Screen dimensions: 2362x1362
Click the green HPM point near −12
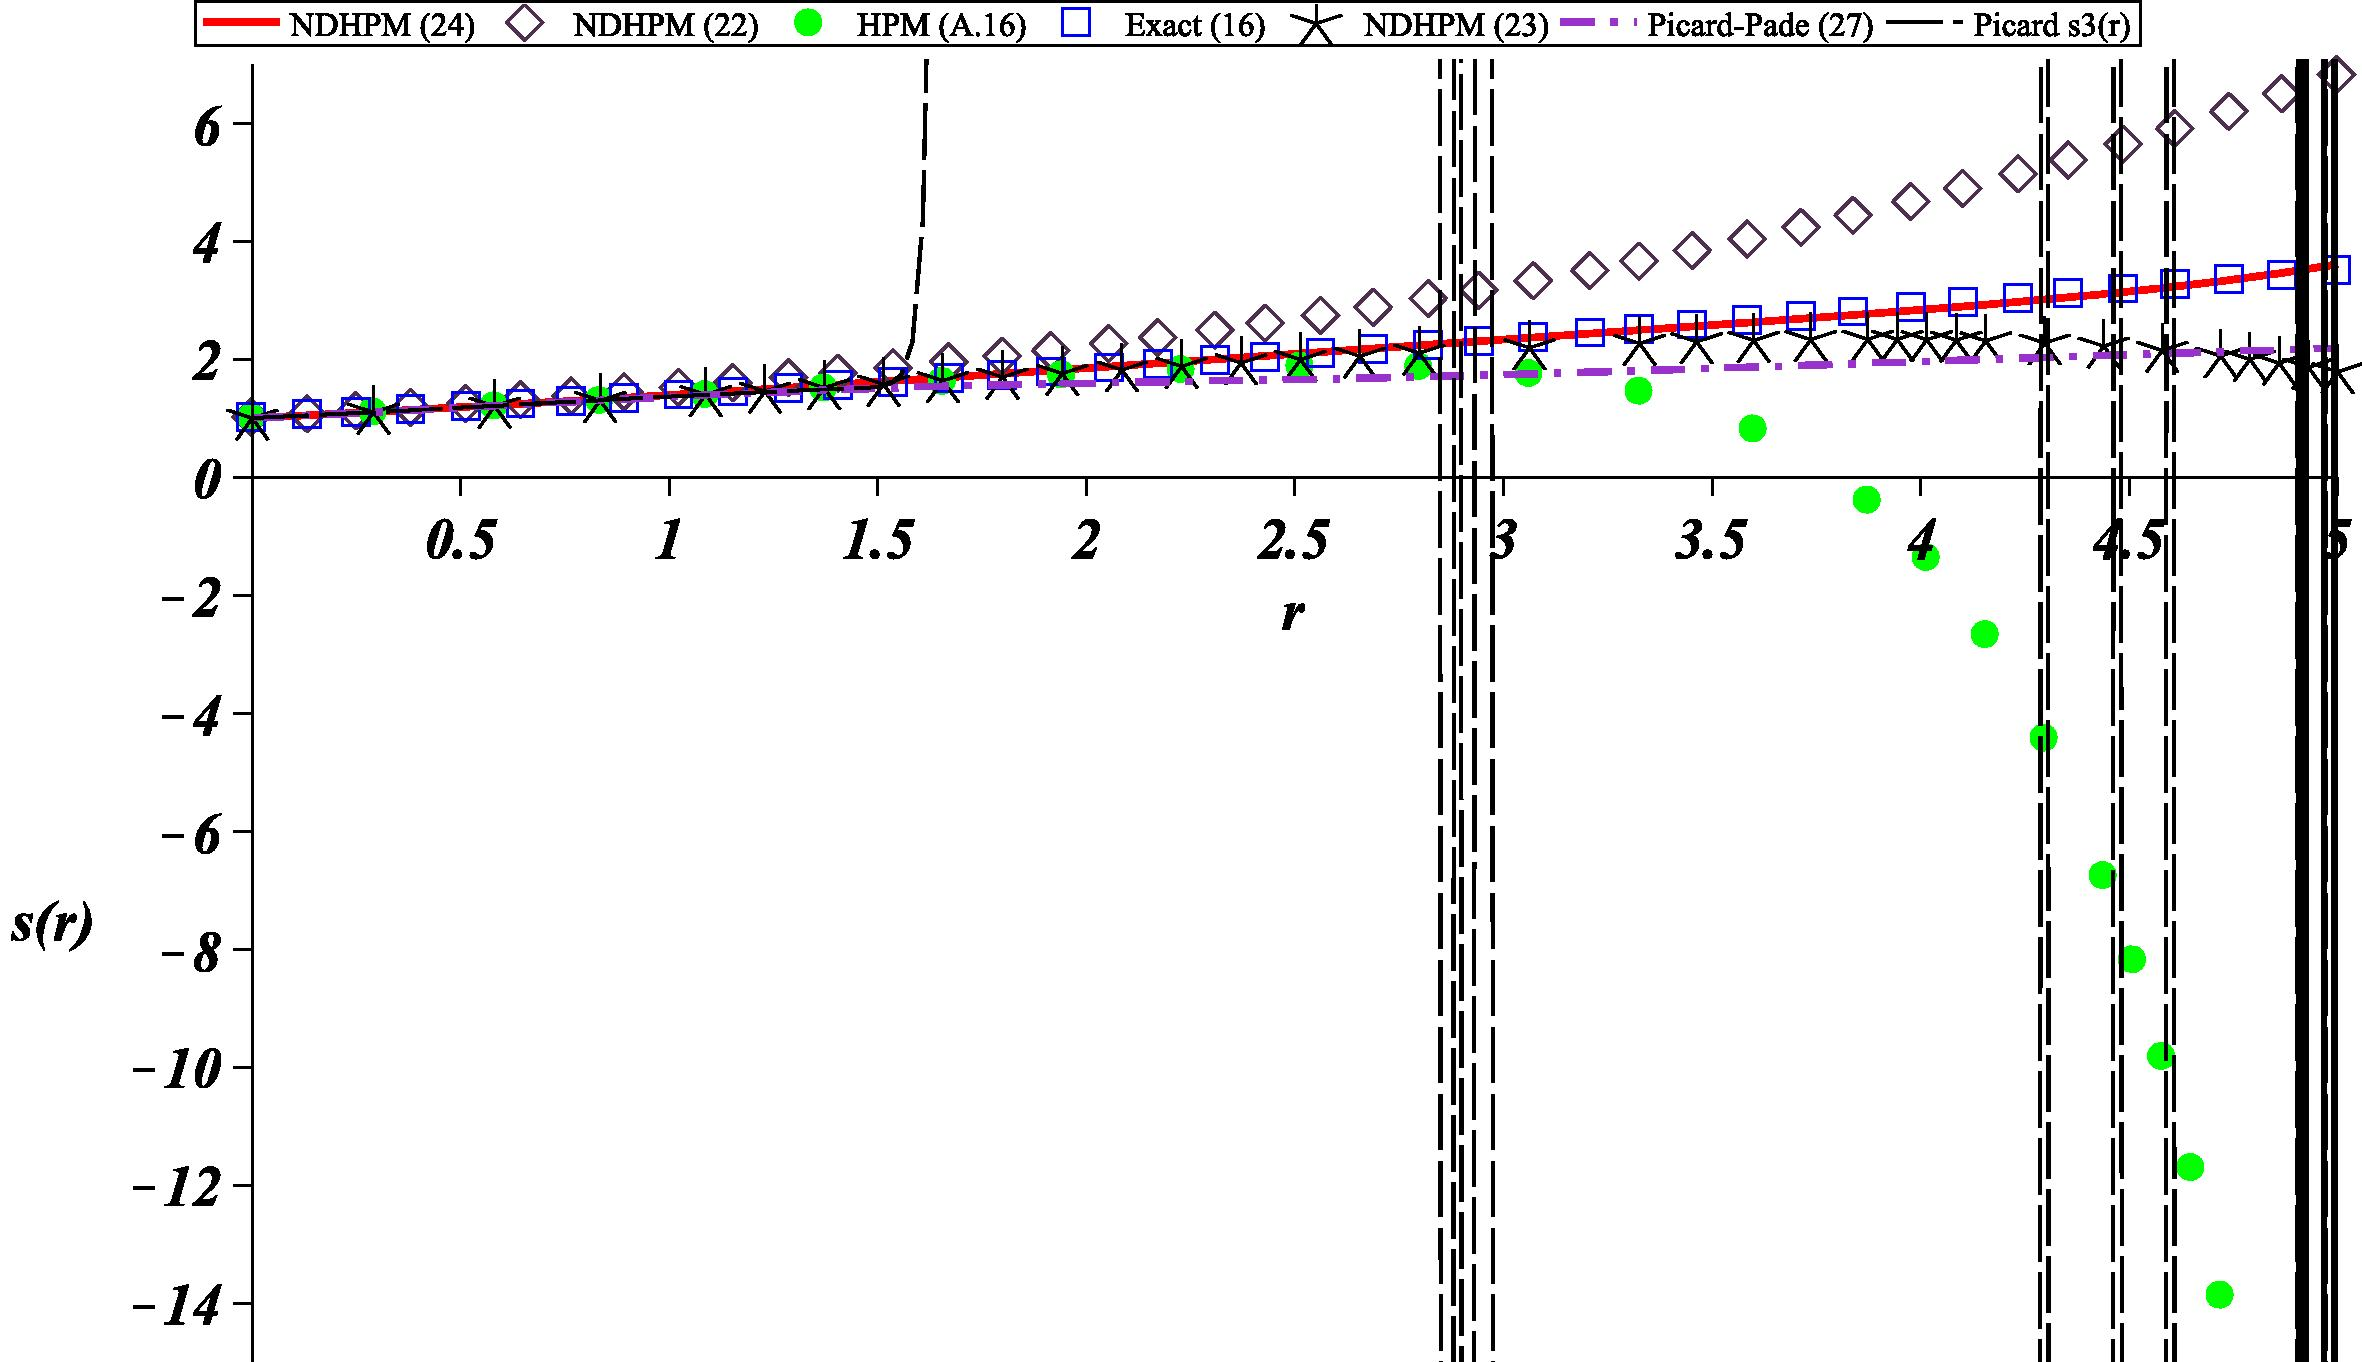[x=2190, y=1166]
